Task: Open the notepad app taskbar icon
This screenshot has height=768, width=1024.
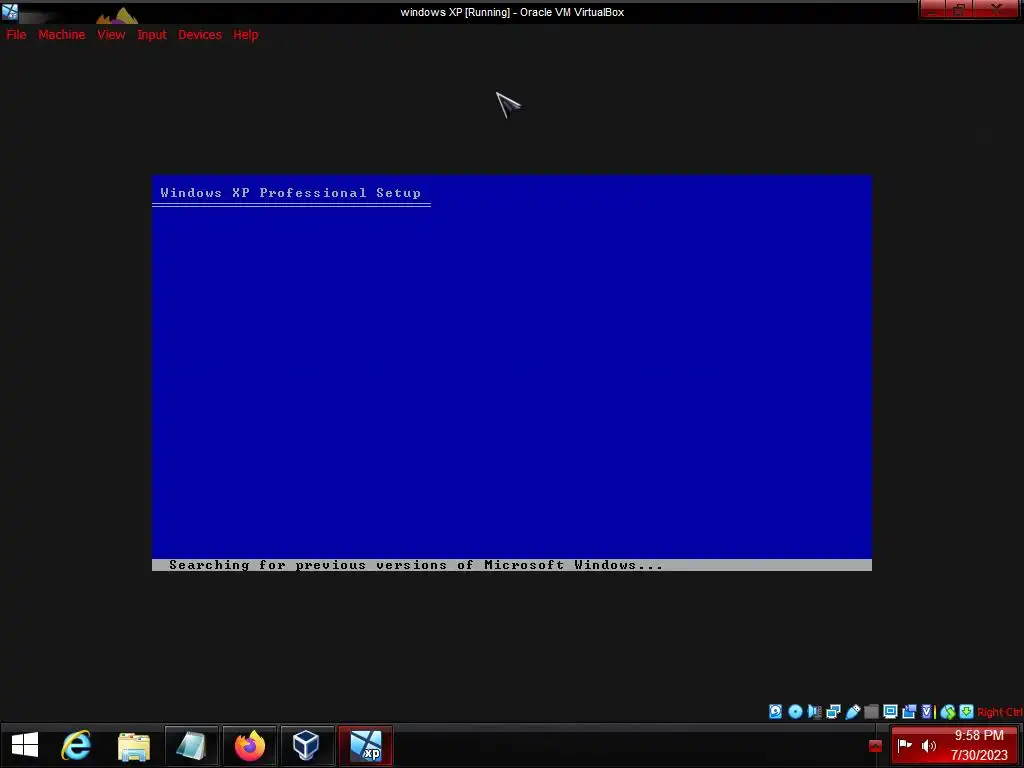Action: pyautogui.click(x=191, y=745)
